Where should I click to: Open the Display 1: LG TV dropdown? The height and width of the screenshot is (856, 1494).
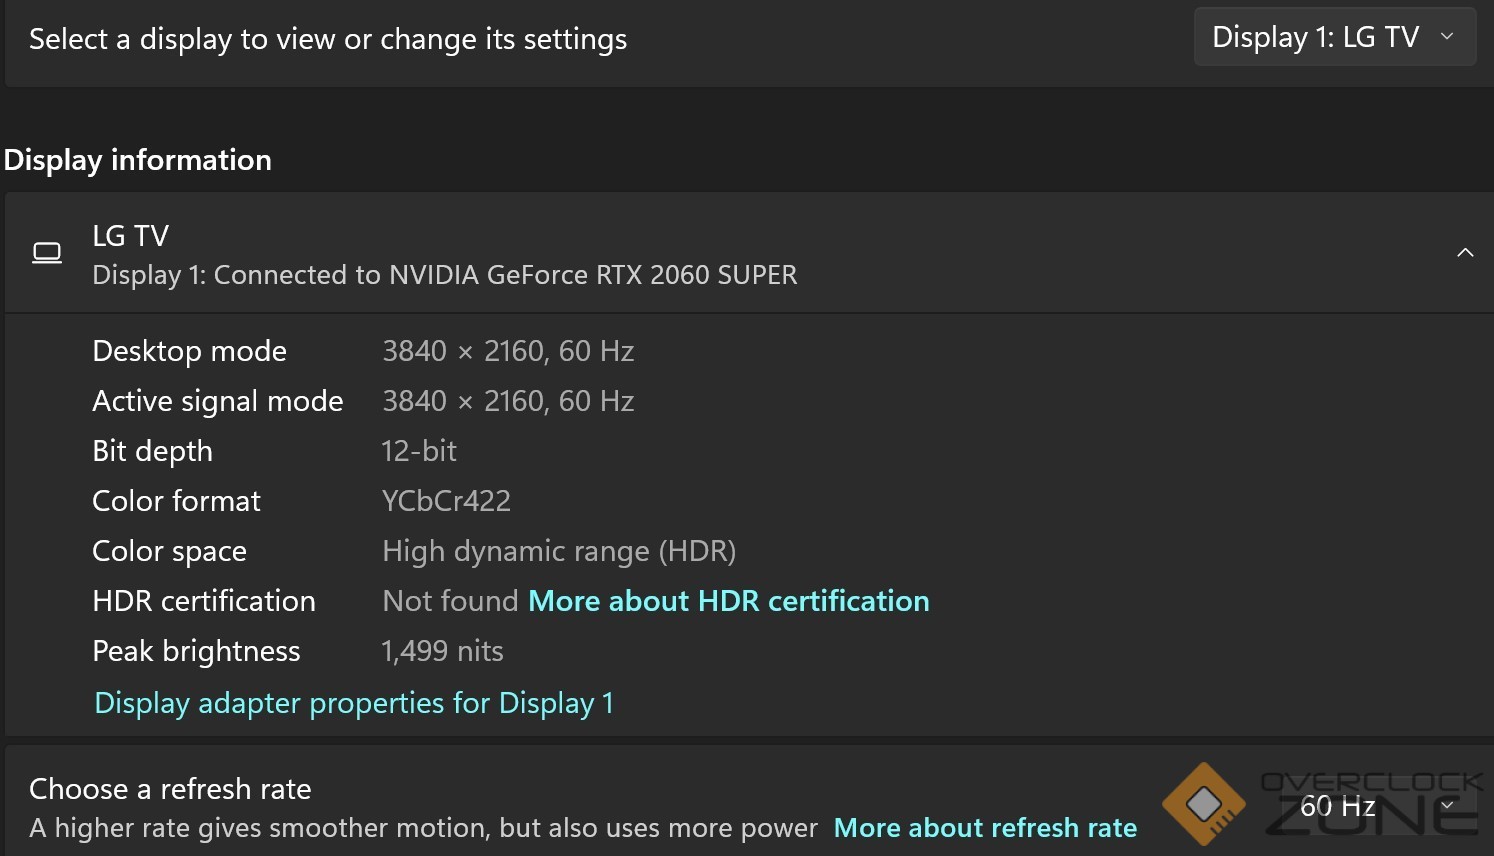click(1335, 37)
